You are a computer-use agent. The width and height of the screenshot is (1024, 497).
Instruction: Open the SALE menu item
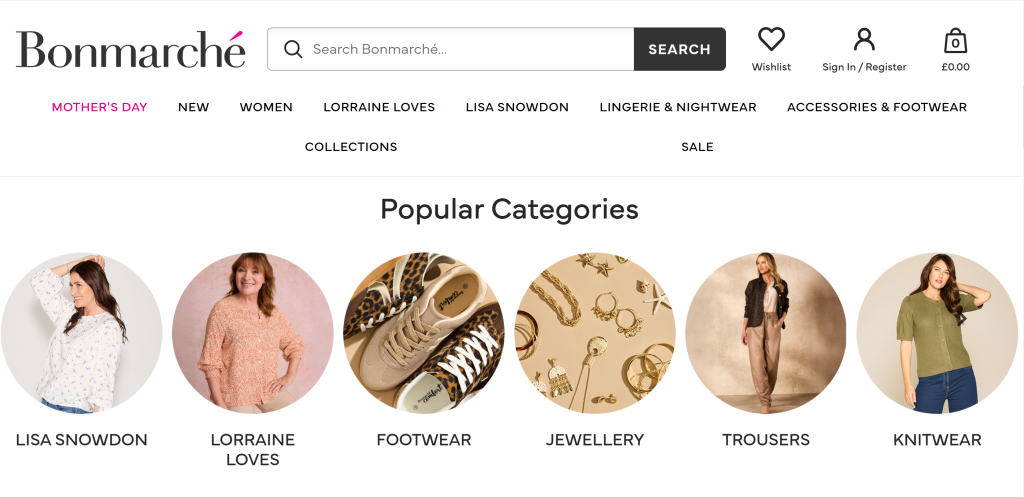pos(697,147)
